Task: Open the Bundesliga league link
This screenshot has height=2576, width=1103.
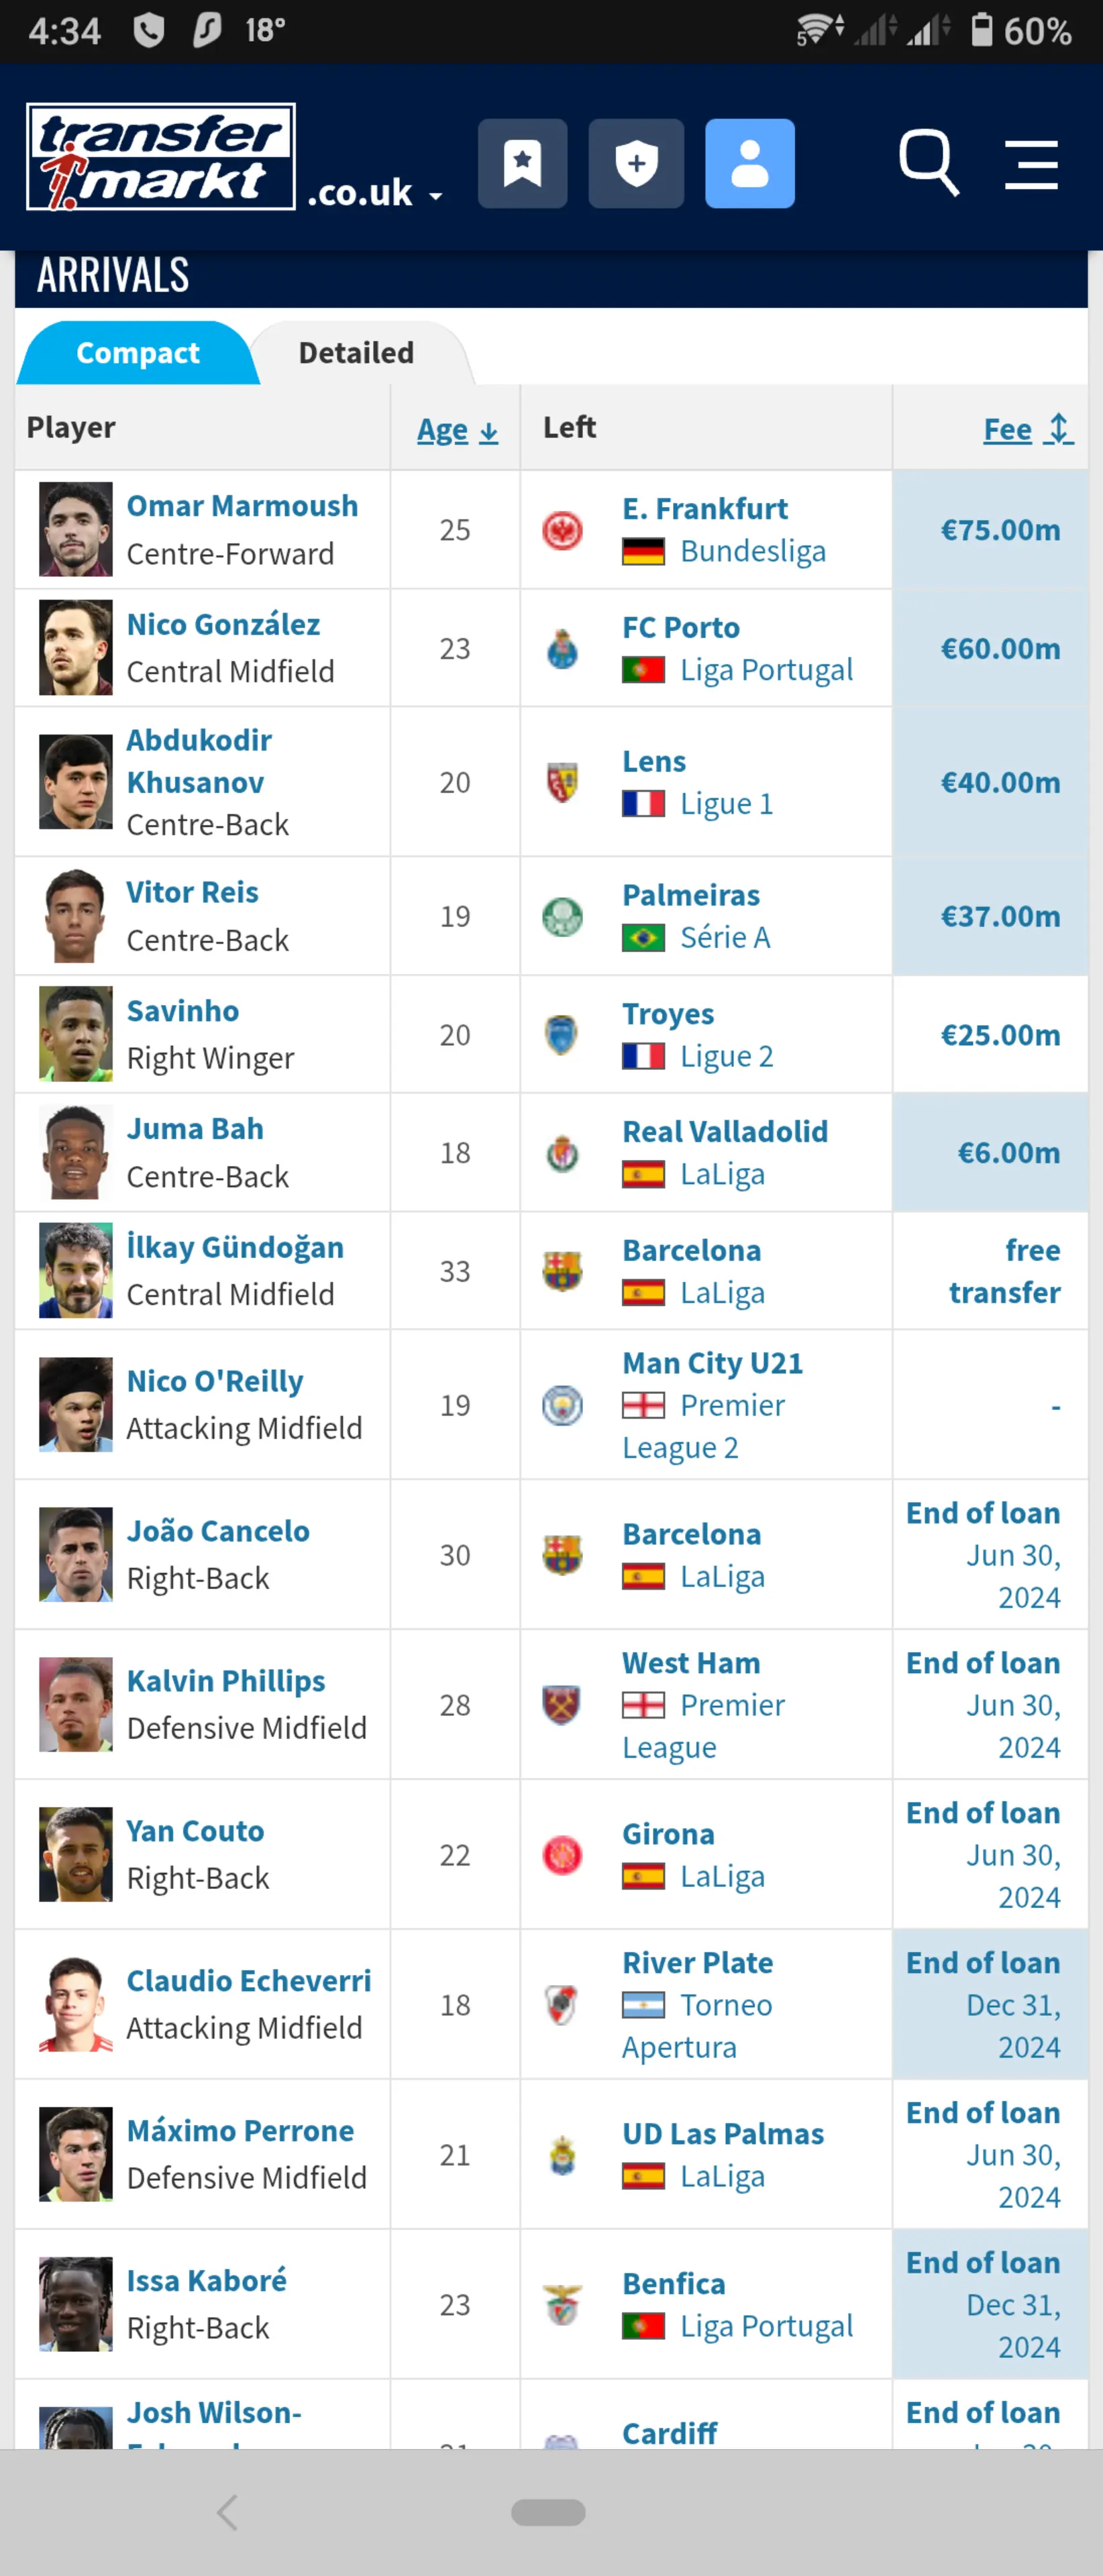Action: [753, 551]
